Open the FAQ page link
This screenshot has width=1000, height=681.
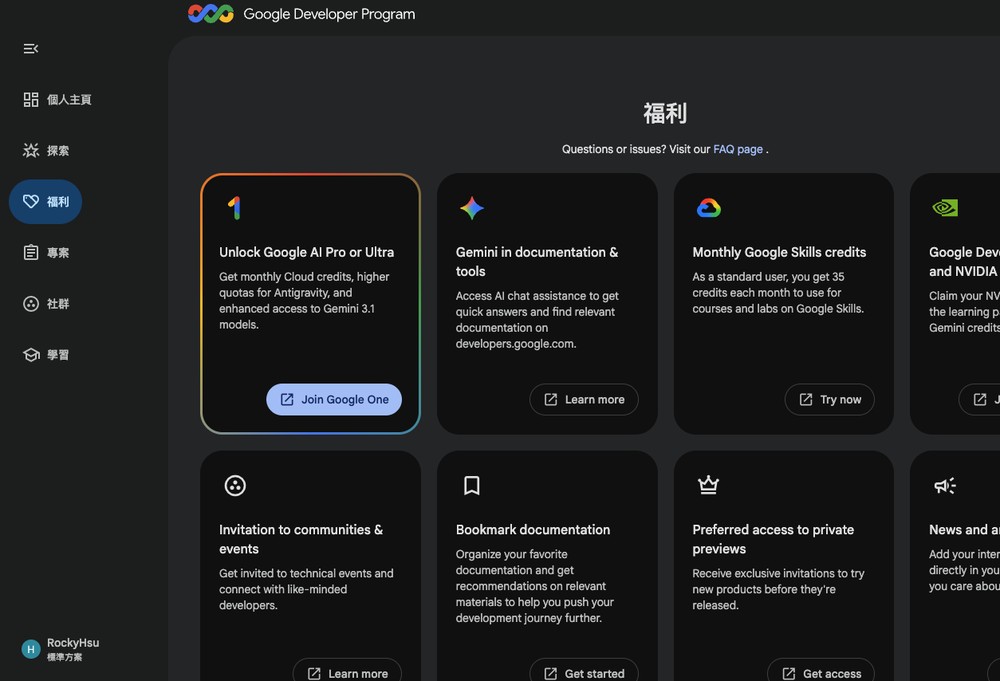tap(738, 149)
